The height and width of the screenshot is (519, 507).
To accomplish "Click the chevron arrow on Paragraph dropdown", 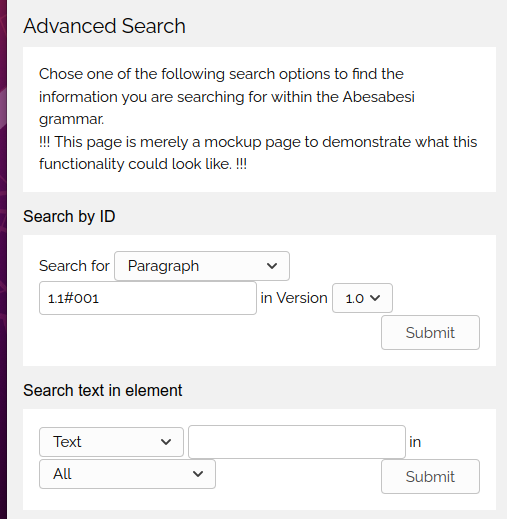I will [x=272, y=266].
